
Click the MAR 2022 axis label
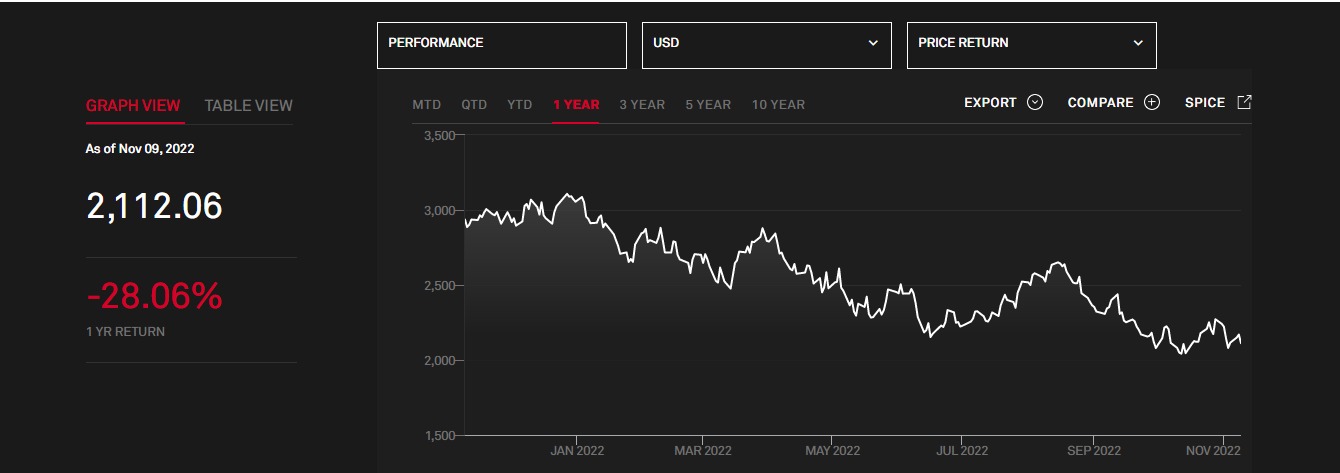pyautogui.click(x=703, y=451)
